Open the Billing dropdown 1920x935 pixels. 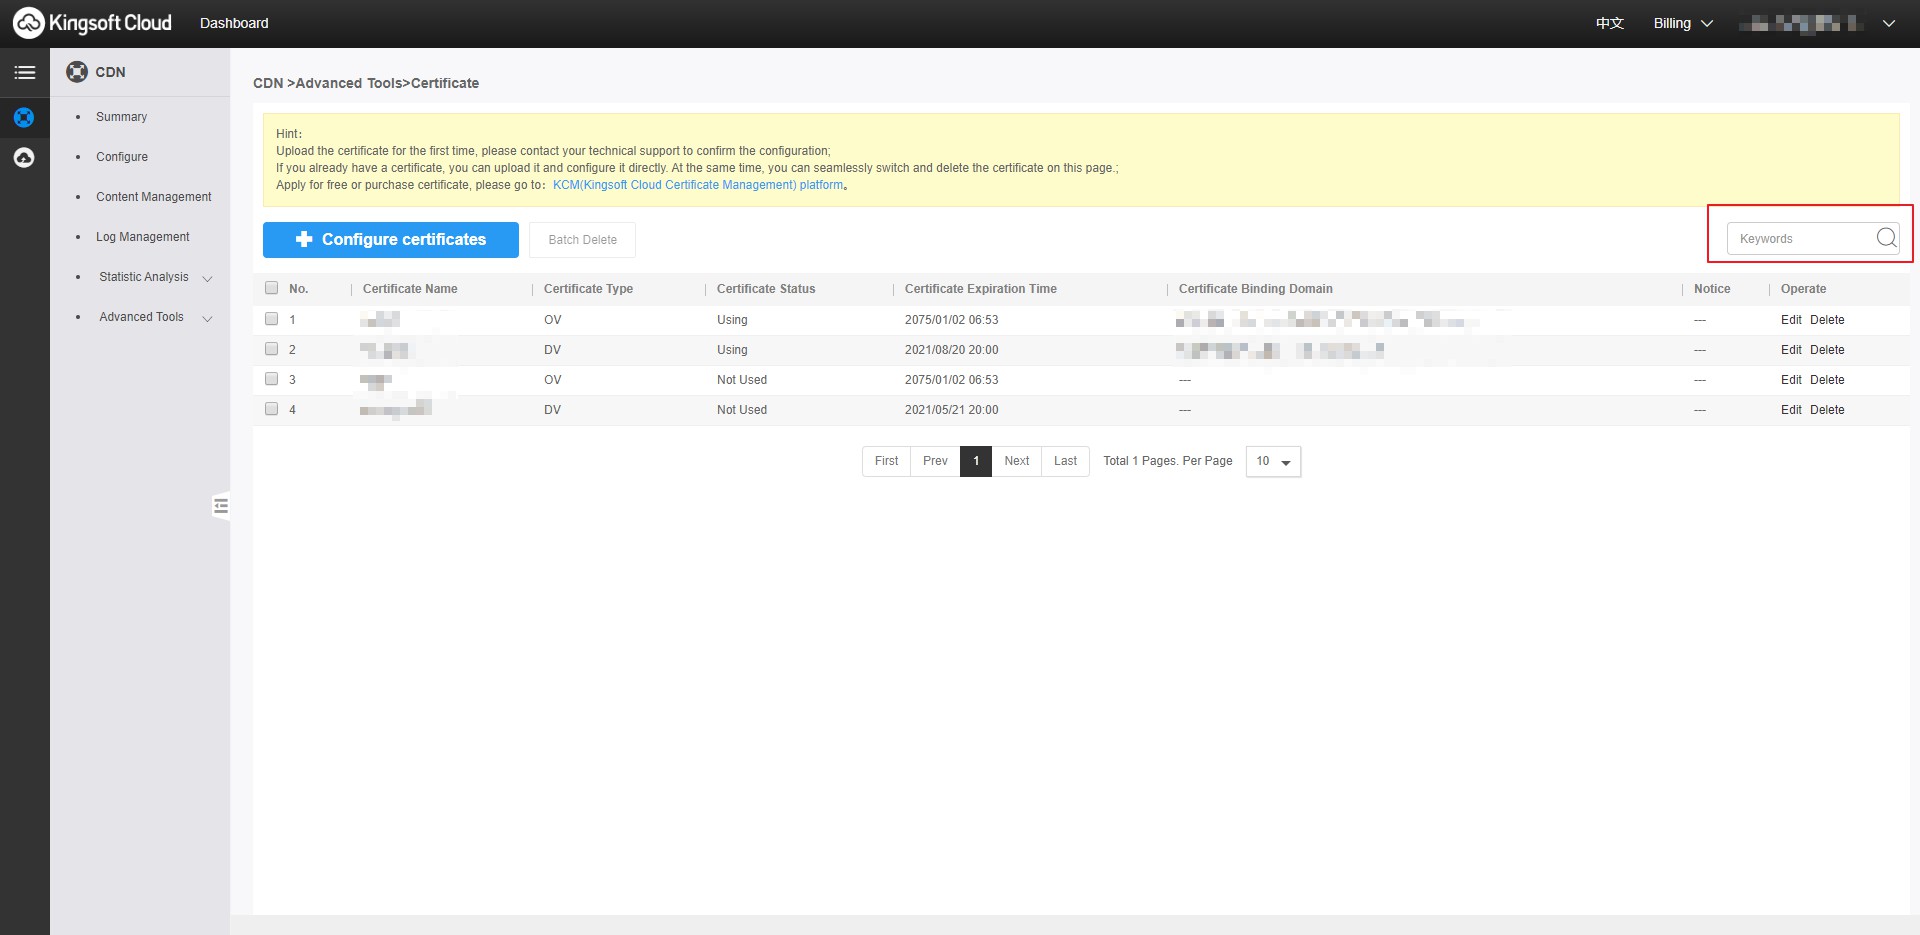1683,23
